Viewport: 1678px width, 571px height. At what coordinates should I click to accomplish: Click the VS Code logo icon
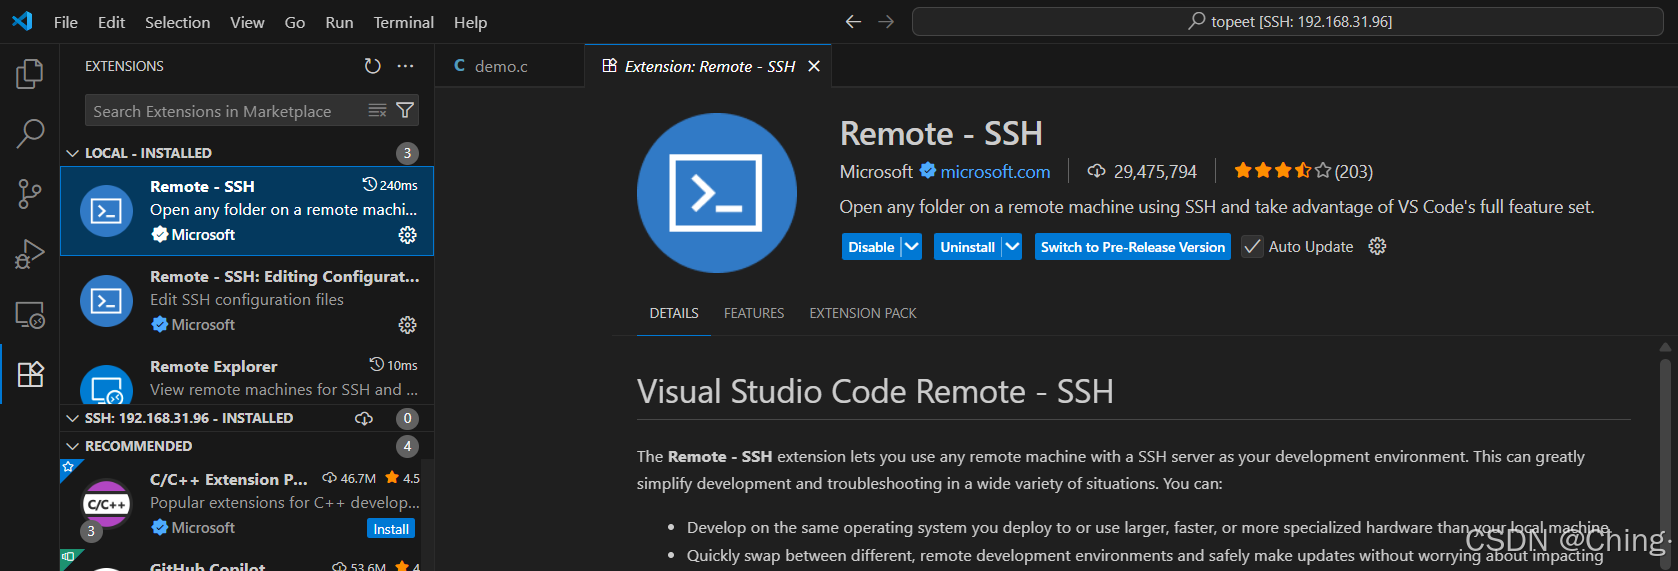click(x=22, y=21)
